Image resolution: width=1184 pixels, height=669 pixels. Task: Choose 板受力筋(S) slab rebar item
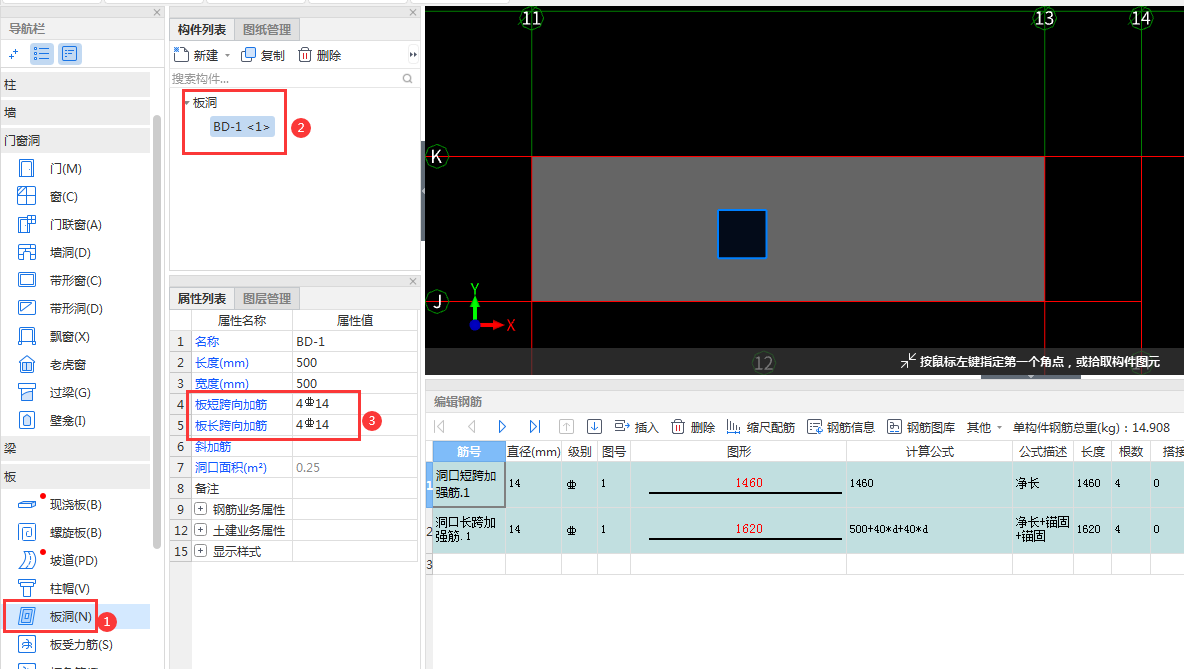tap(81, 644)
